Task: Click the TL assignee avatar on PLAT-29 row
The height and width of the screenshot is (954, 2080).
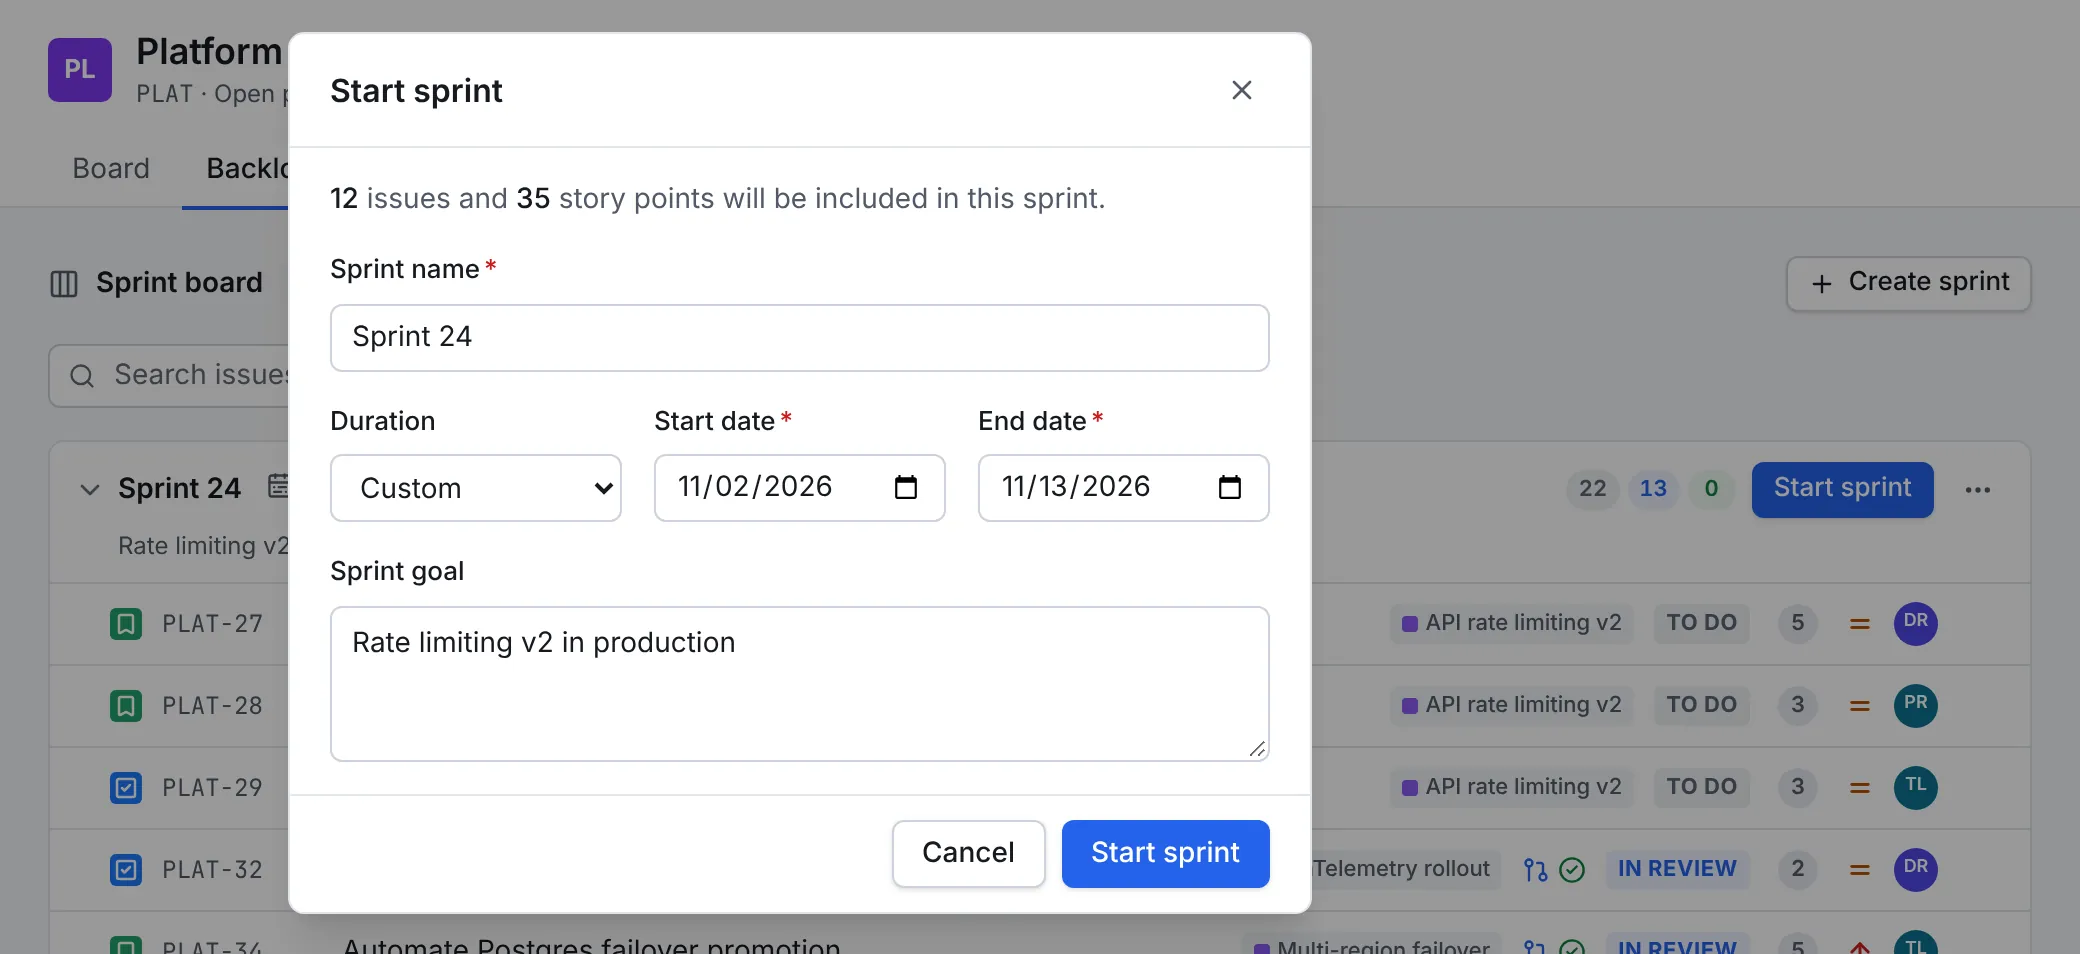Action: point(1916,787)
